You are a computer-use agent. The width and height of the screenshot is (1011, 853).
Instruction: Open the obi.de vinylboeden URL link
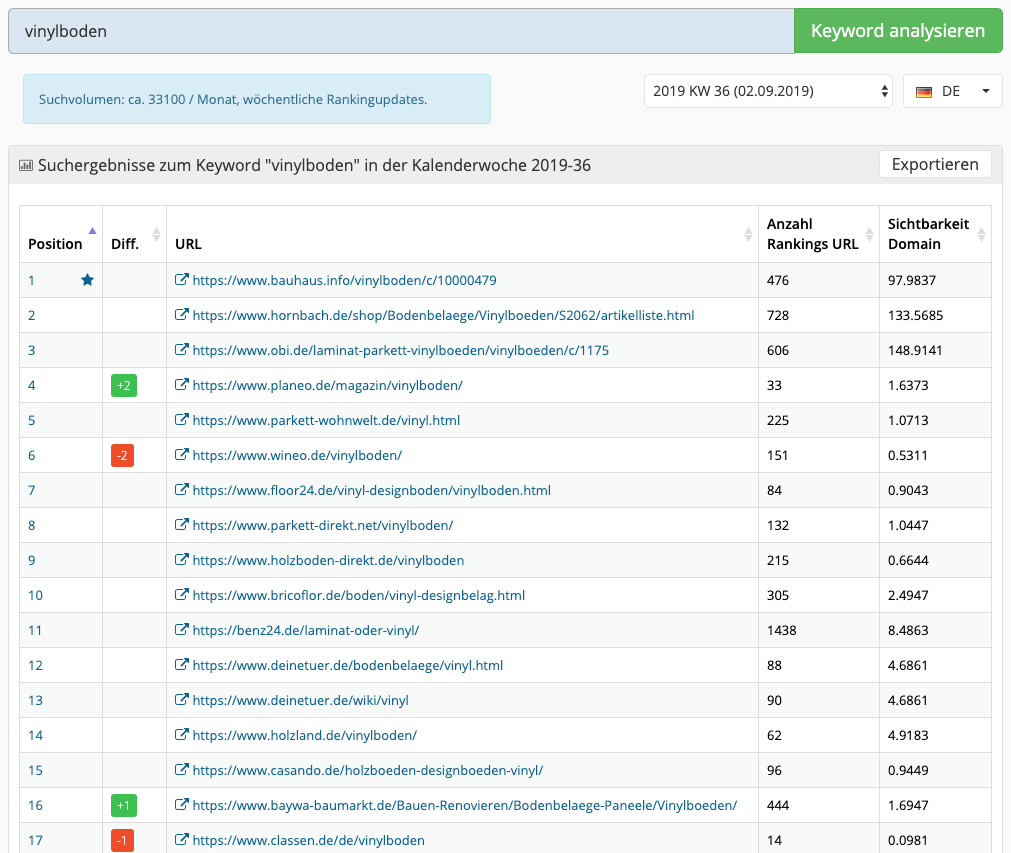(x=400, y=350)
